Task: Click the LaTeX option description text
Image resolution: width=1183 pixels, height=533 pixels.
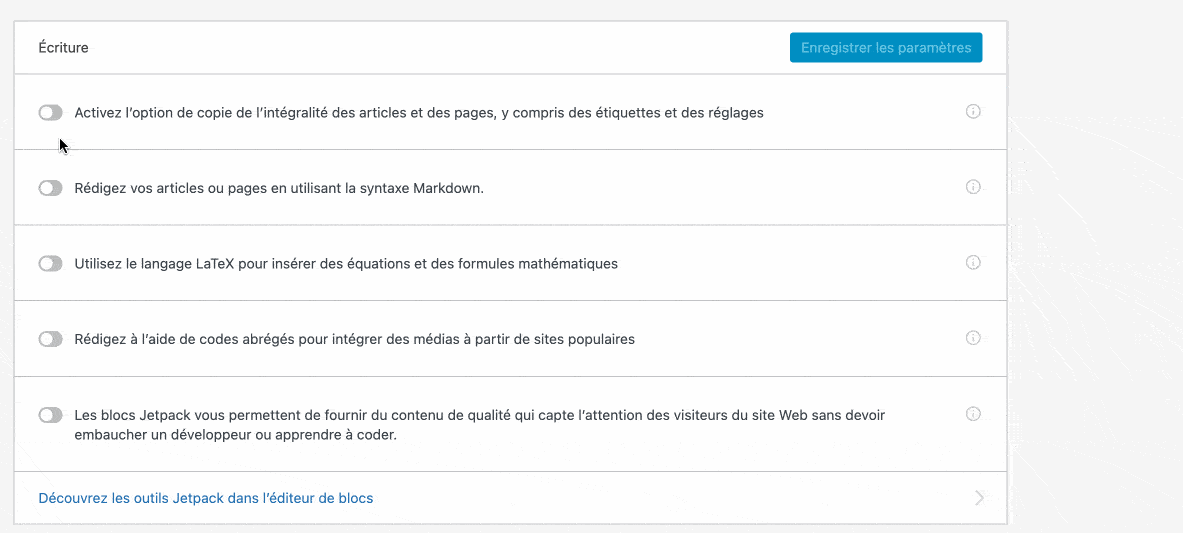Action: 346,264
